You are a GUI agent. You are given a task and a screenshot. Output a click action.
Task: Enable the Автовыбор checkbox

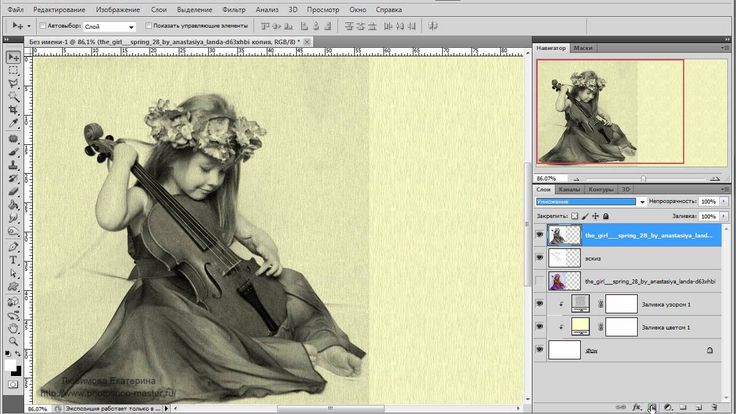42,26
